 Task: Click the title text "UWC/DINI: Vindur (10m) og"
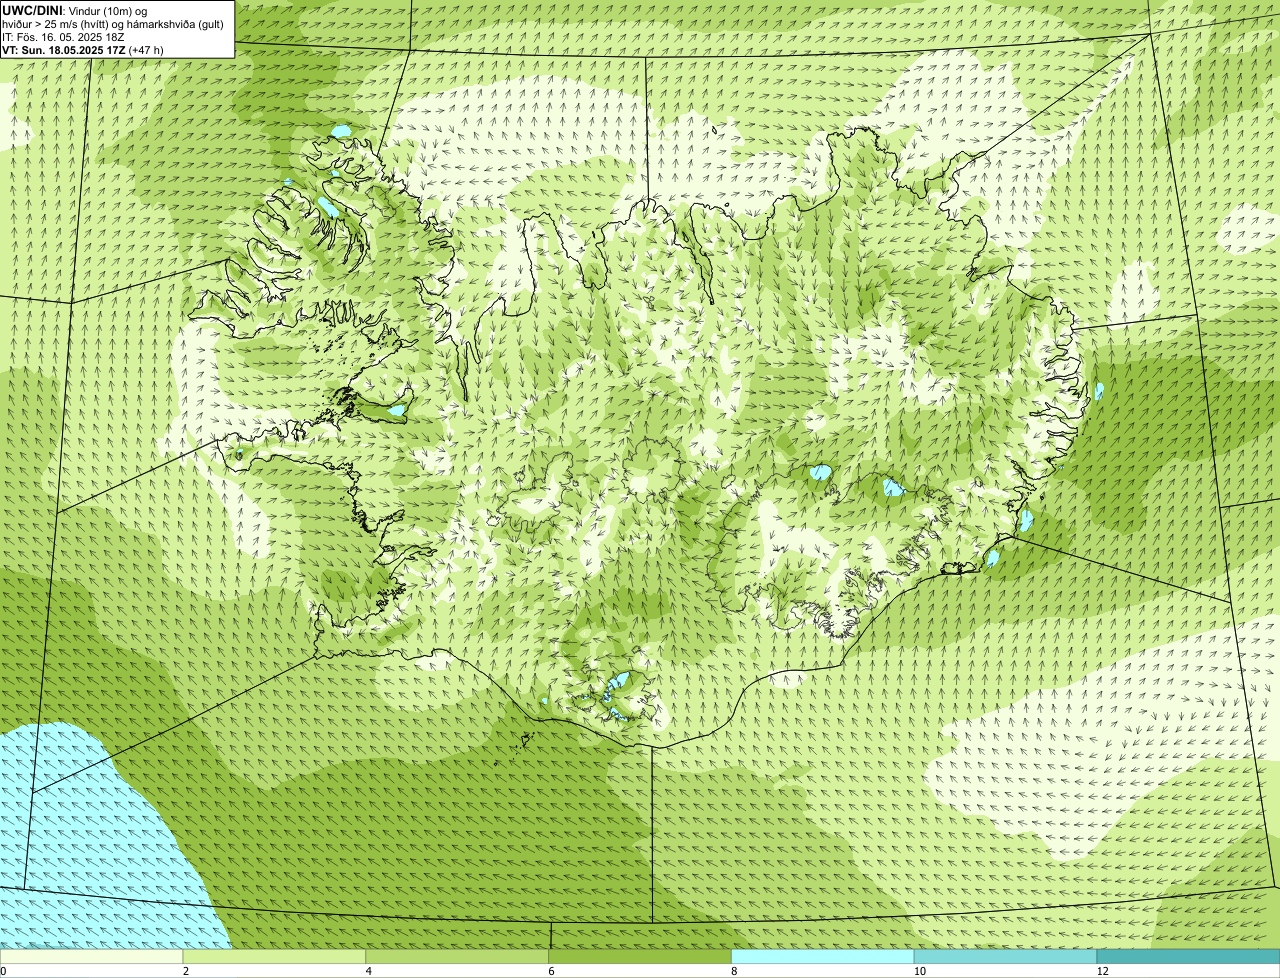[x=75, y=10]
